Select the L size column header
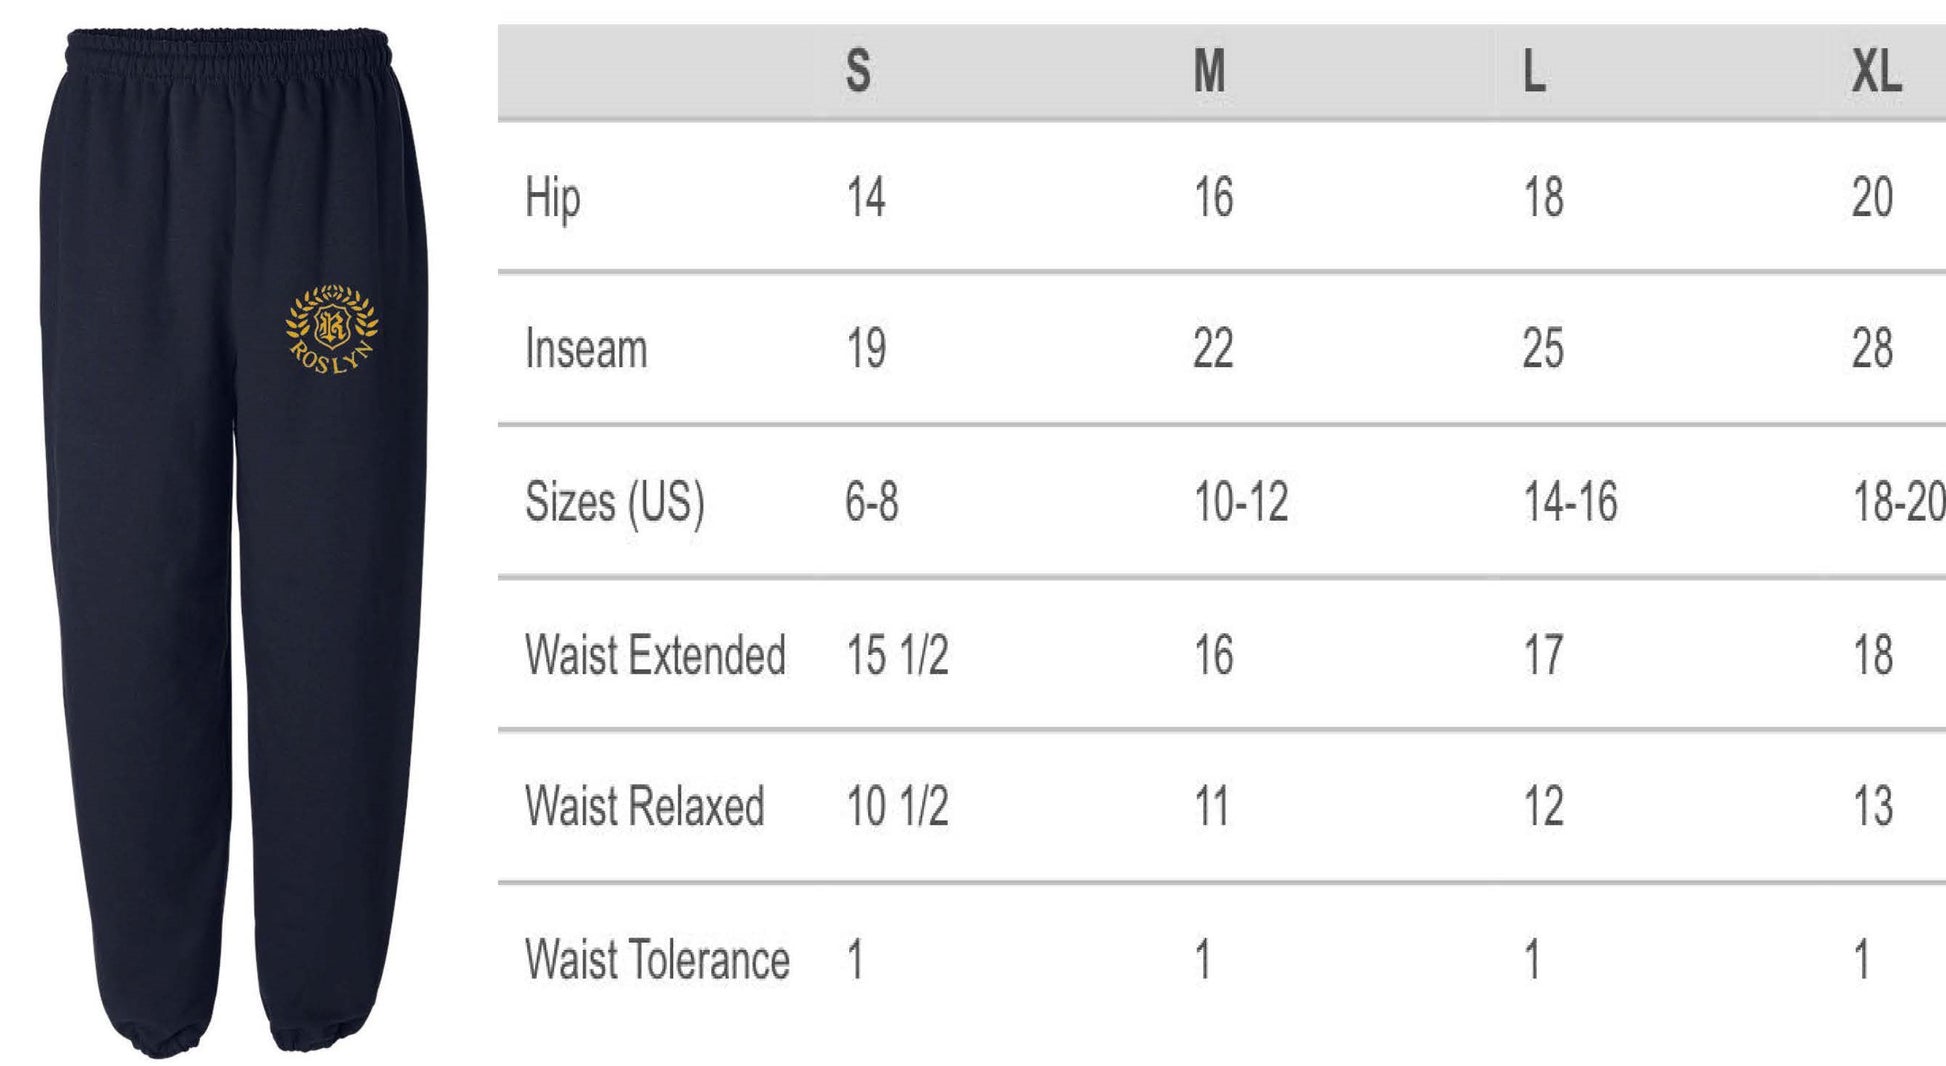The height and width of the screenshot is (1066, 1946). [x=1534, y=72]
